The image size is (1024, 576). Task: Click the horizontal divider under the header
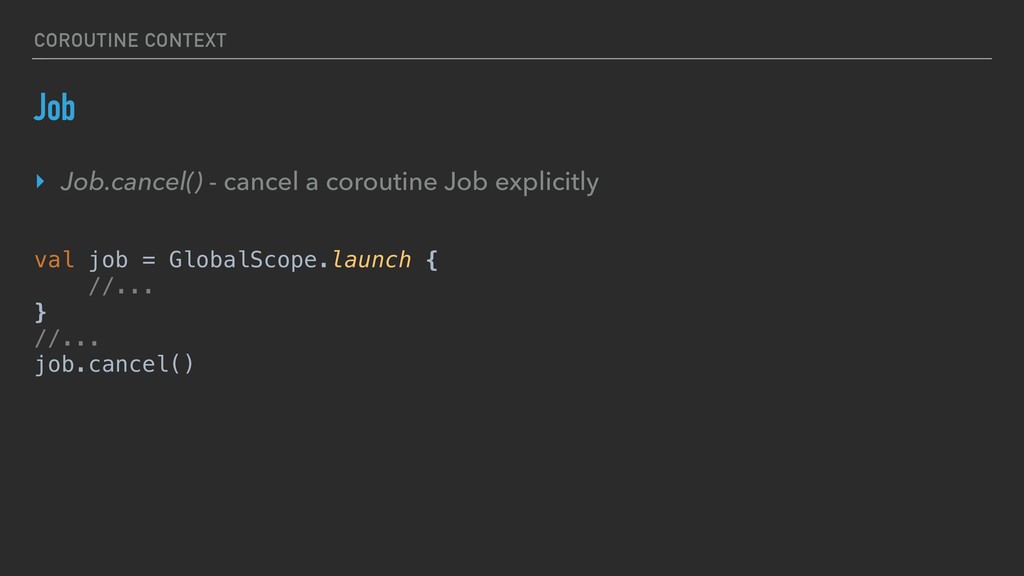(512, 58)
